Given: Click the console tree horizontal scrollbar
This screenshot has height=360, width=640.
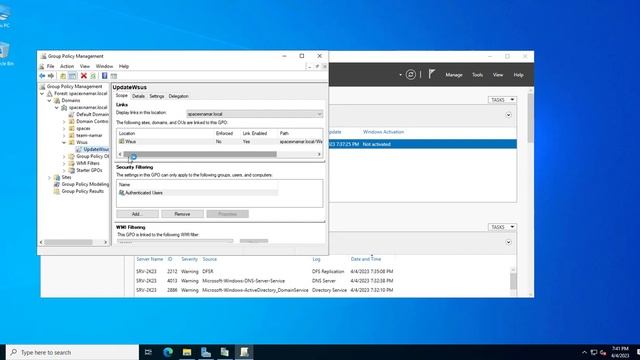Looking at the screenshot, I should point(68,242).
